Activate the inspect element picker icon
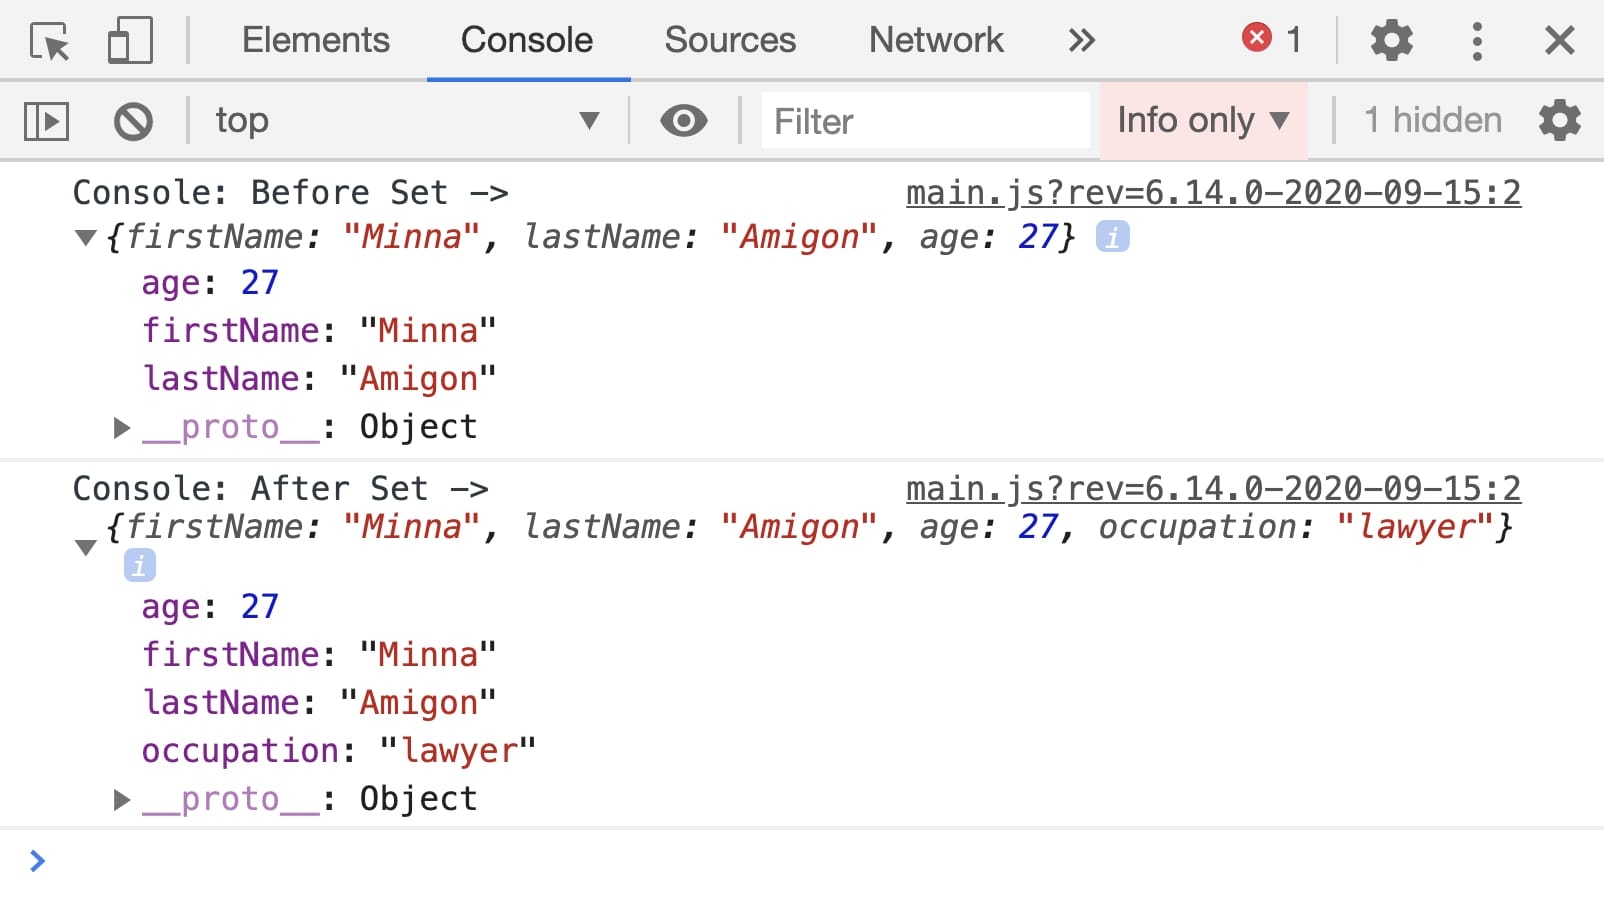The width and height of the screenshot is (1604, 912). click(49, 41)
